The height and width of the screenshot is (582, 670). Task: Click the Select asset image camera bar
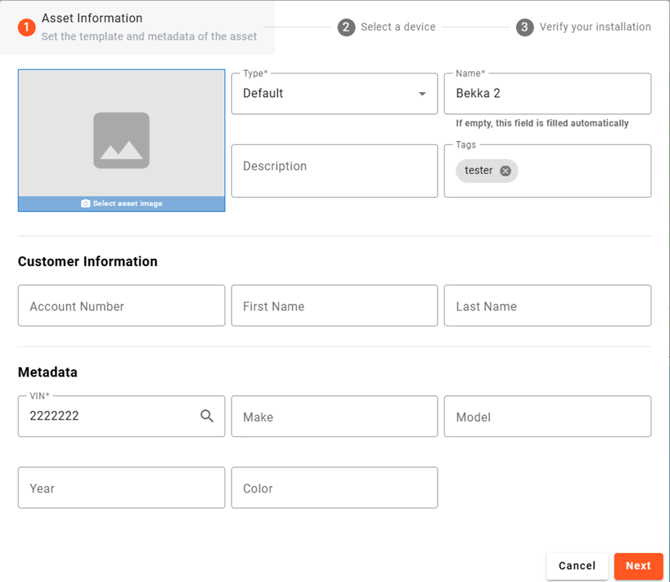pos(121,204)
